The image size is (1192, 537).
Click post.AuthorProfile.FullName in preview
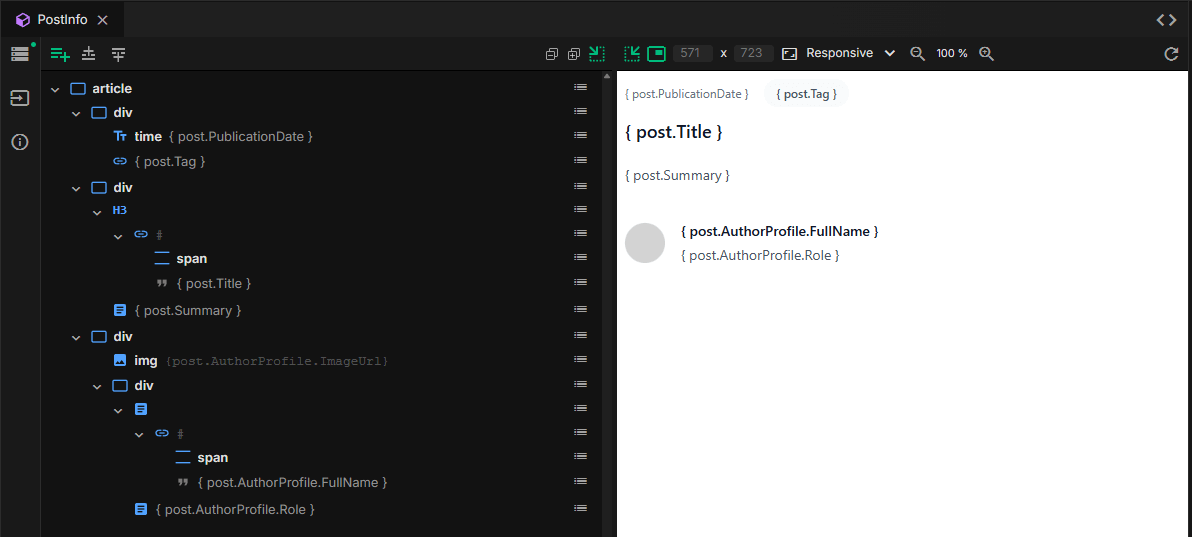tap(780, 231)
